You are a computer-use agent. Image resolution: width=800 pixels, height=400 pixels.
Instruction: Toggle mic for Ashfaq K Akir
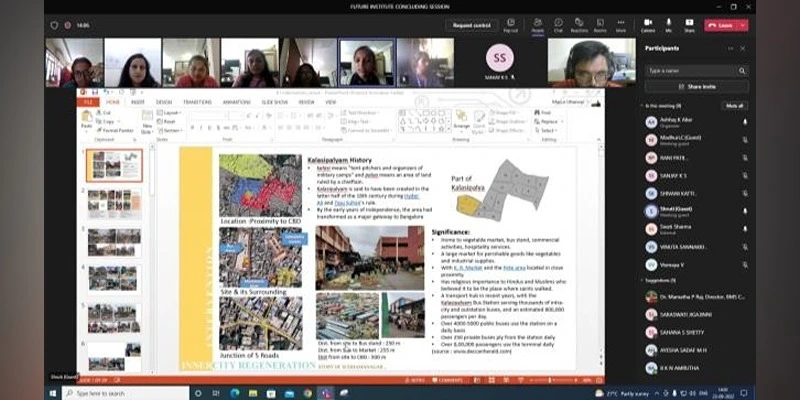(745, 122)
